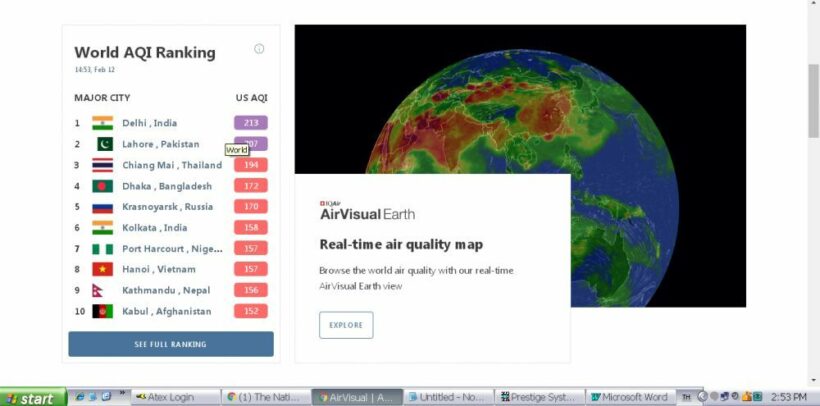
Task: Click Delhi's purple 213 AQI badge
Action: point(250,123)
